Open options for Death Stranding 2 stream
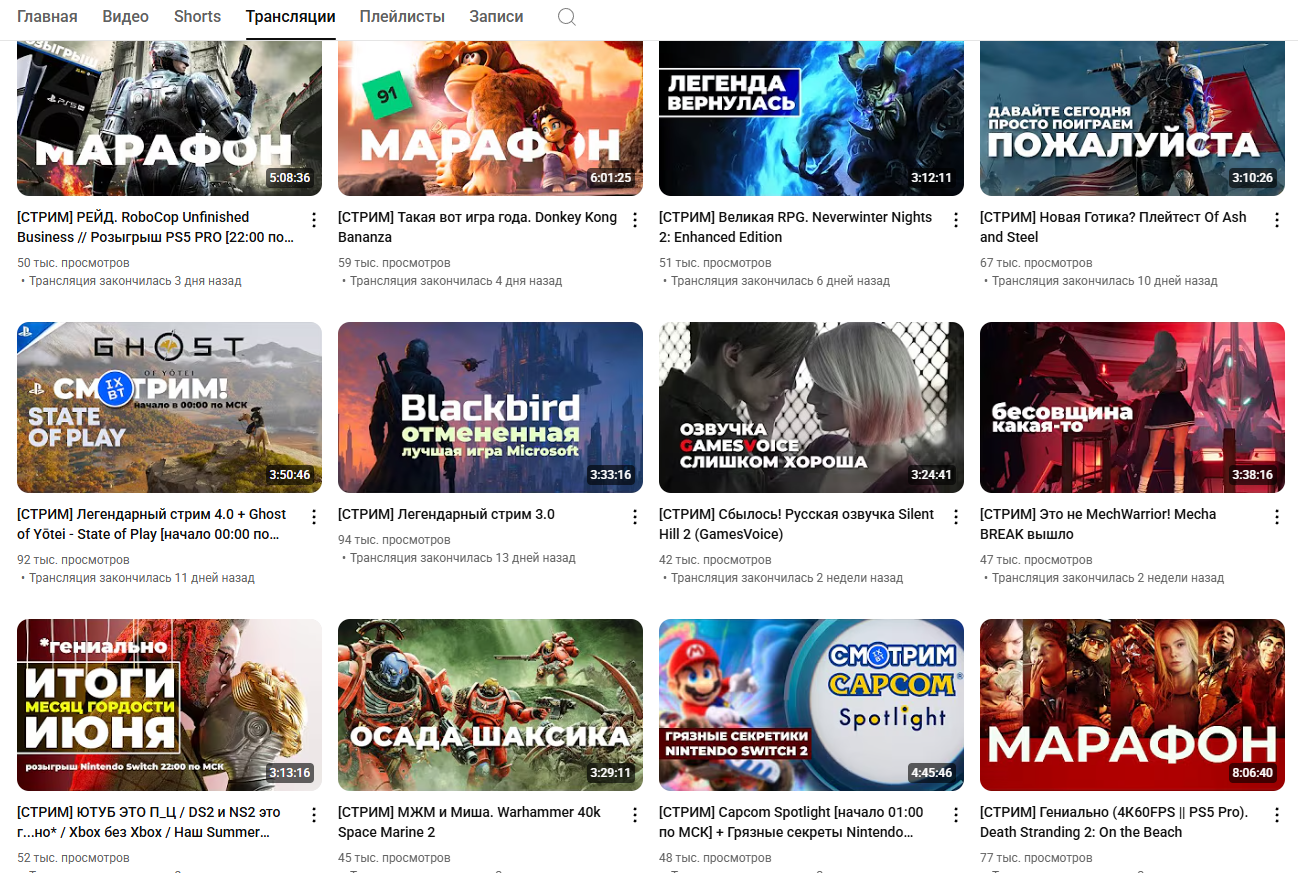Viewport: 1298px width, 873px height. coord(1277,815)
